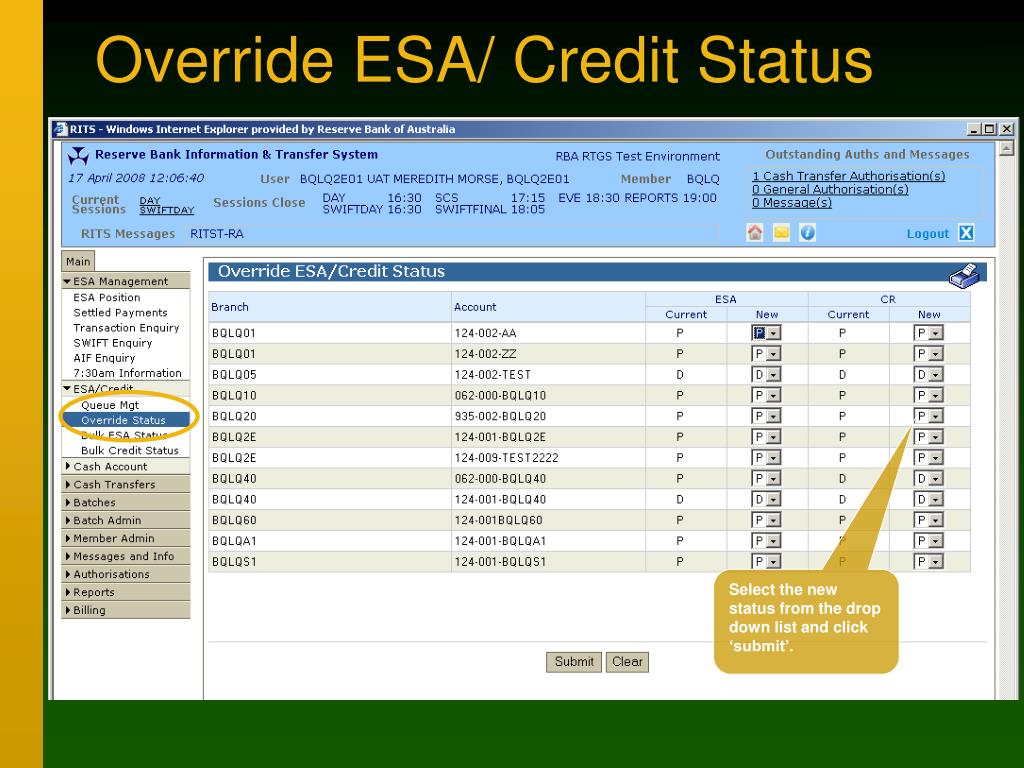Open 0 Message(s) link
The width and height of the screenshot is (1024, 768).
point(792,202)
